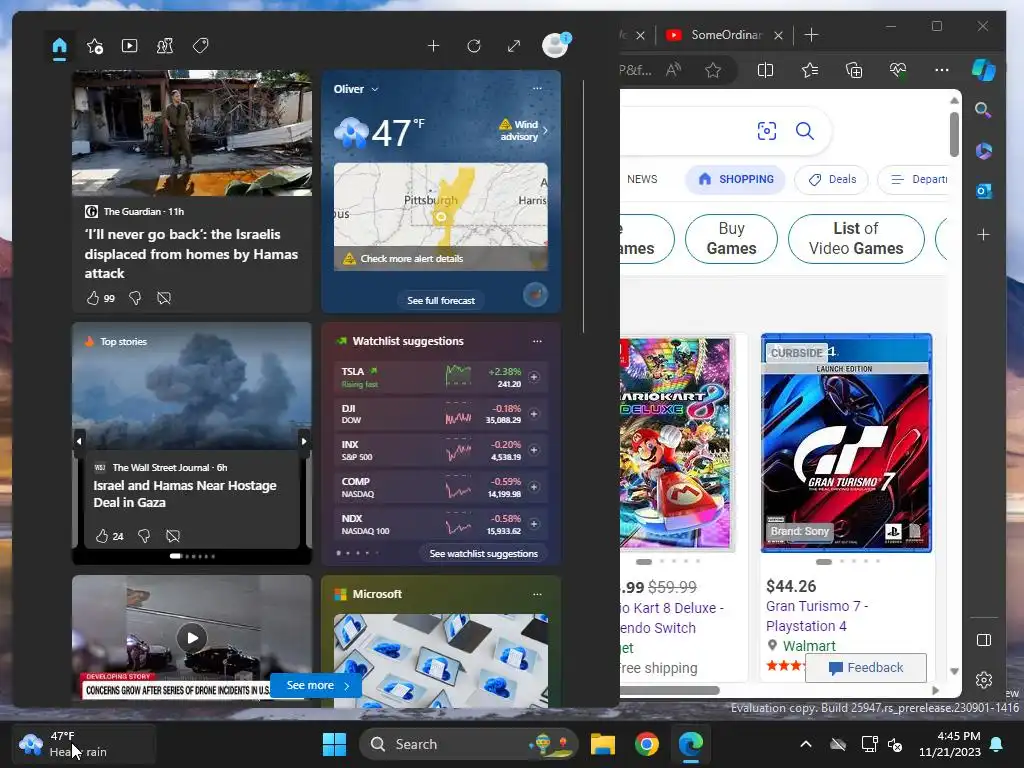Click the Gran Turismo 7 product image
The width and height of the screenshot is (1024, 768).
846,443
